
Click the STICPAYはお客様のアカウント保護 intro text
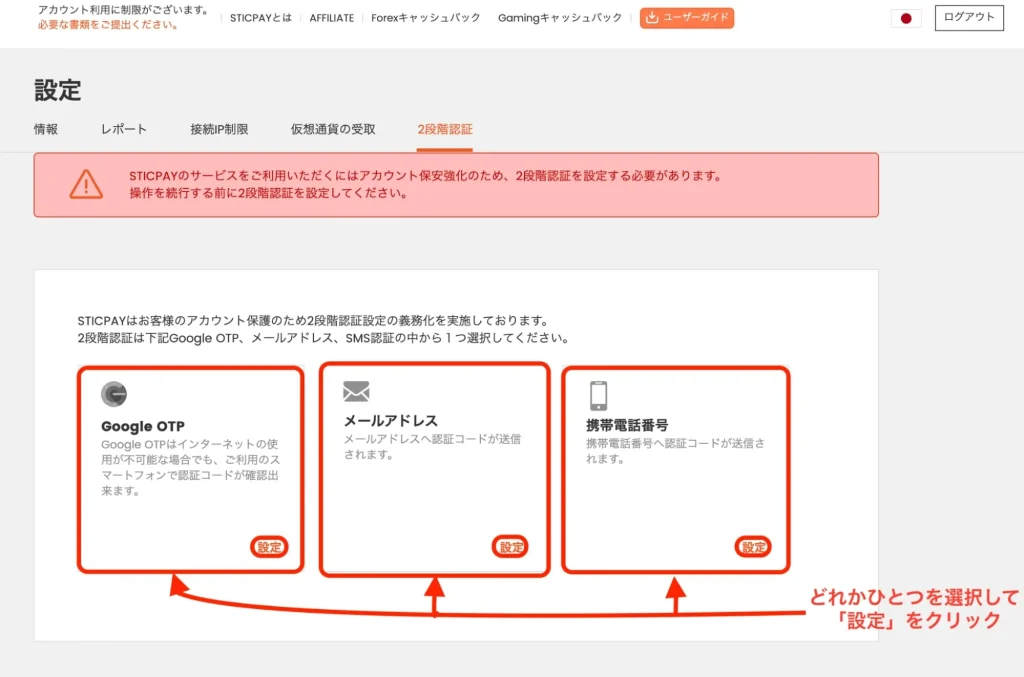click(323, 329)
